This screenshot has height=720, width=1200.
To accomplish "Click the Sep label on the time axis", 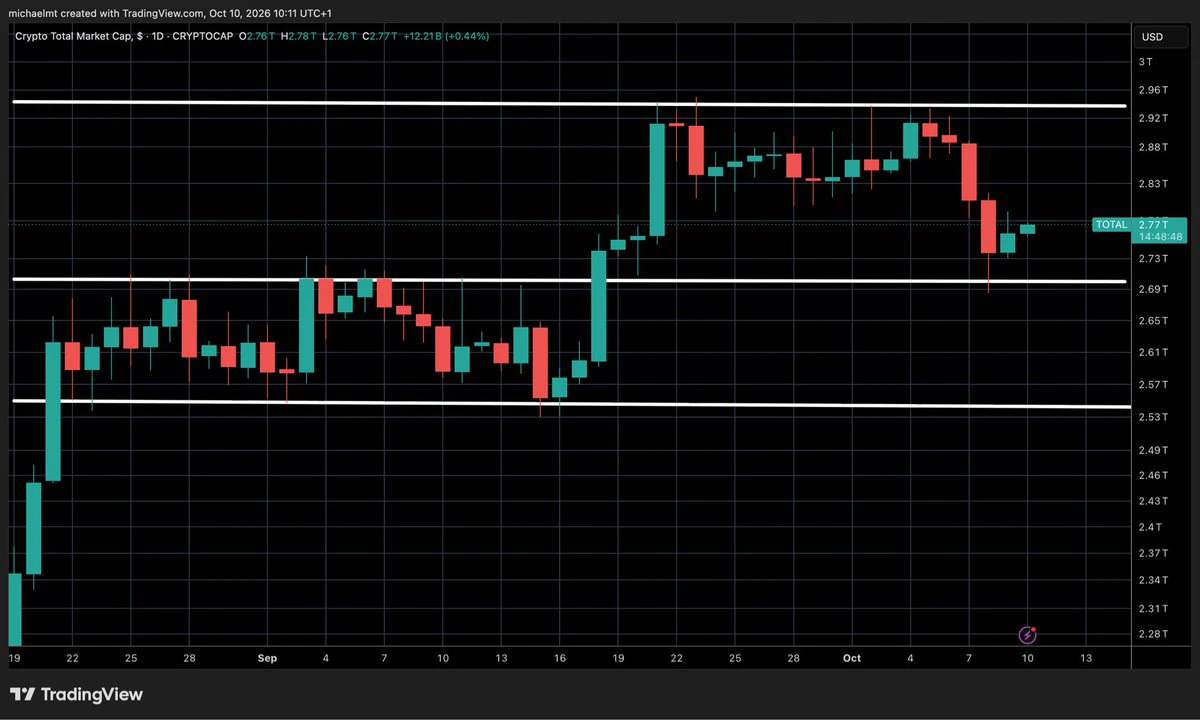I will (267, 658).
